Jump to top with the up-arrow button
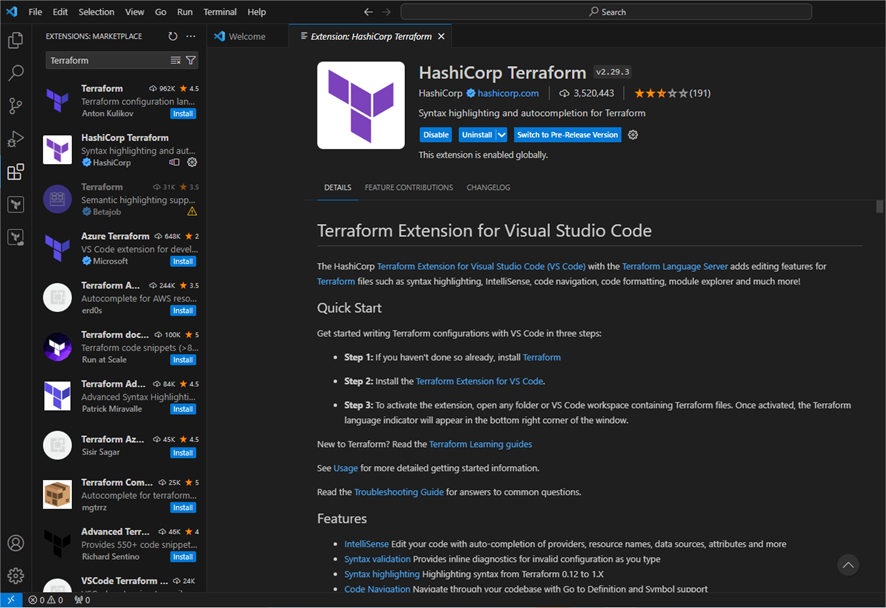Screen dimensions: 886x608 click(x=848, y=564)
